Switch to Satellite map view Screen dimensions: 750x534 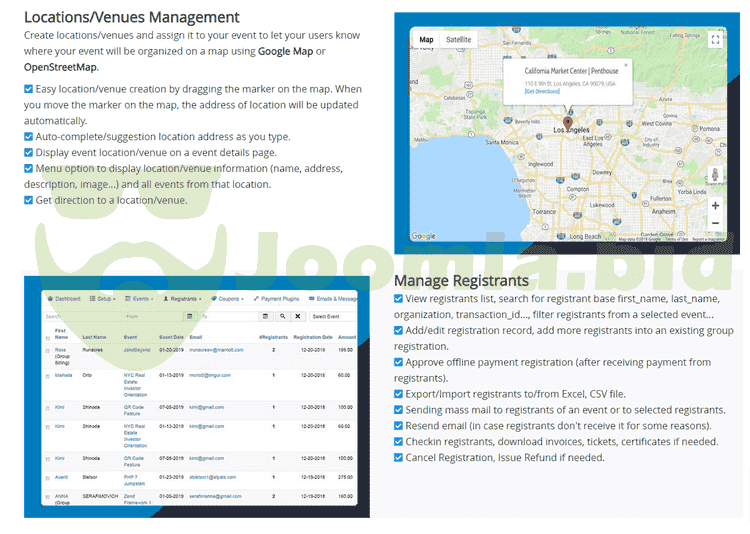click(x=459, y=40)
